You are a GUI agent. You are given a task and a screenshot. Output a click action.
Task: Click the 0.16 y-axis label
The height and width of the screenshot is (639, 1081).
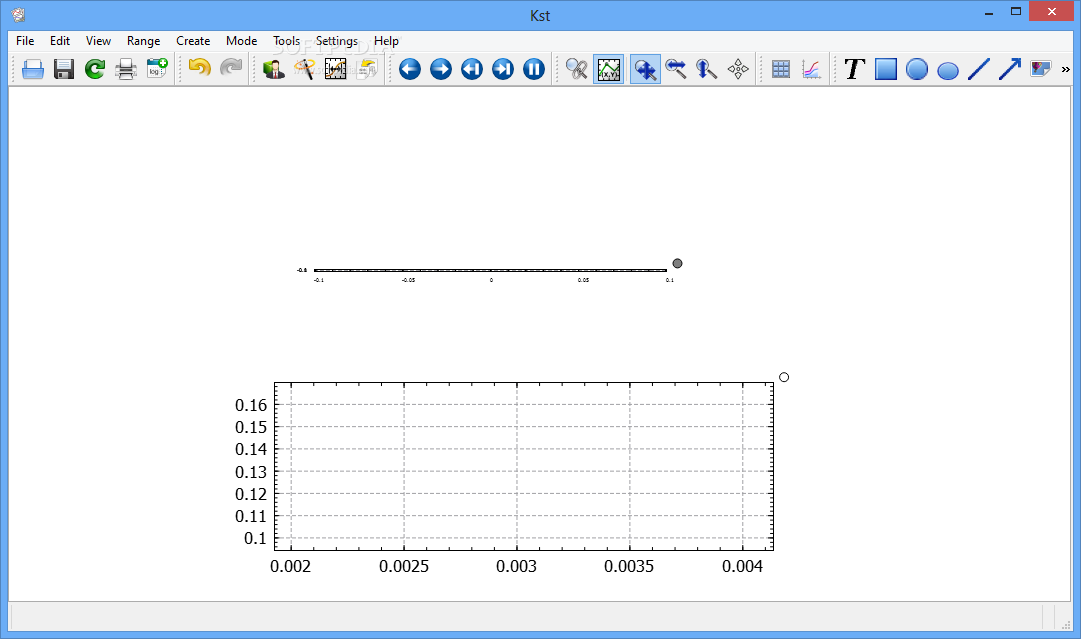[251, 405]
